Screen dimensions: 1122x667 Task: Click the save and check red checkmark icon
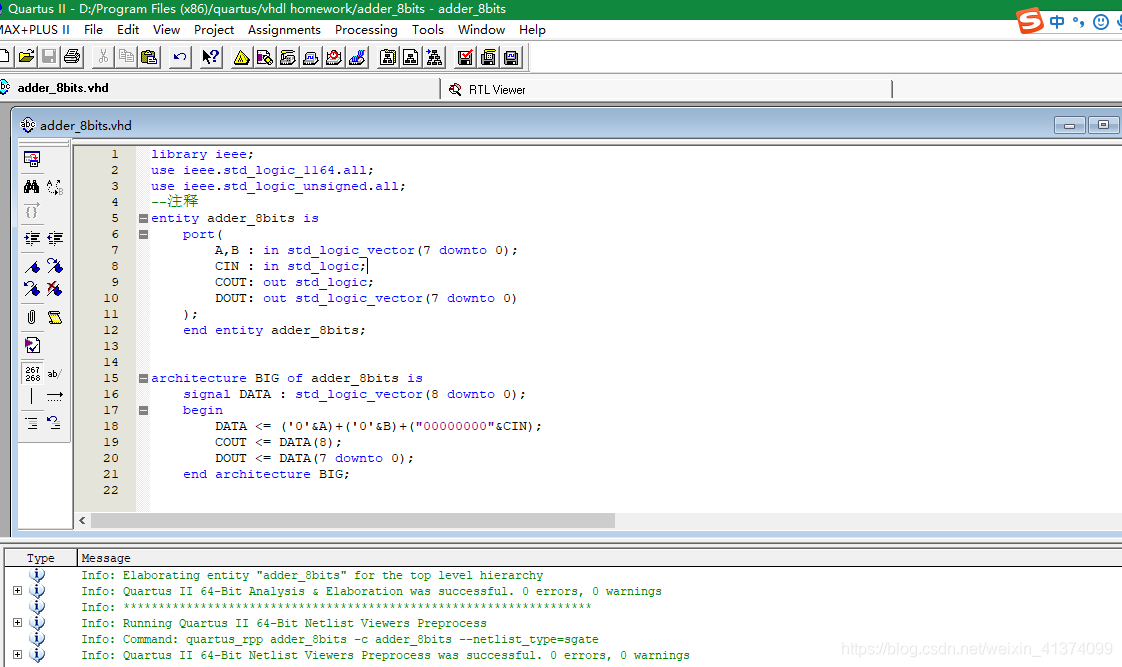[x=464, y=57]
